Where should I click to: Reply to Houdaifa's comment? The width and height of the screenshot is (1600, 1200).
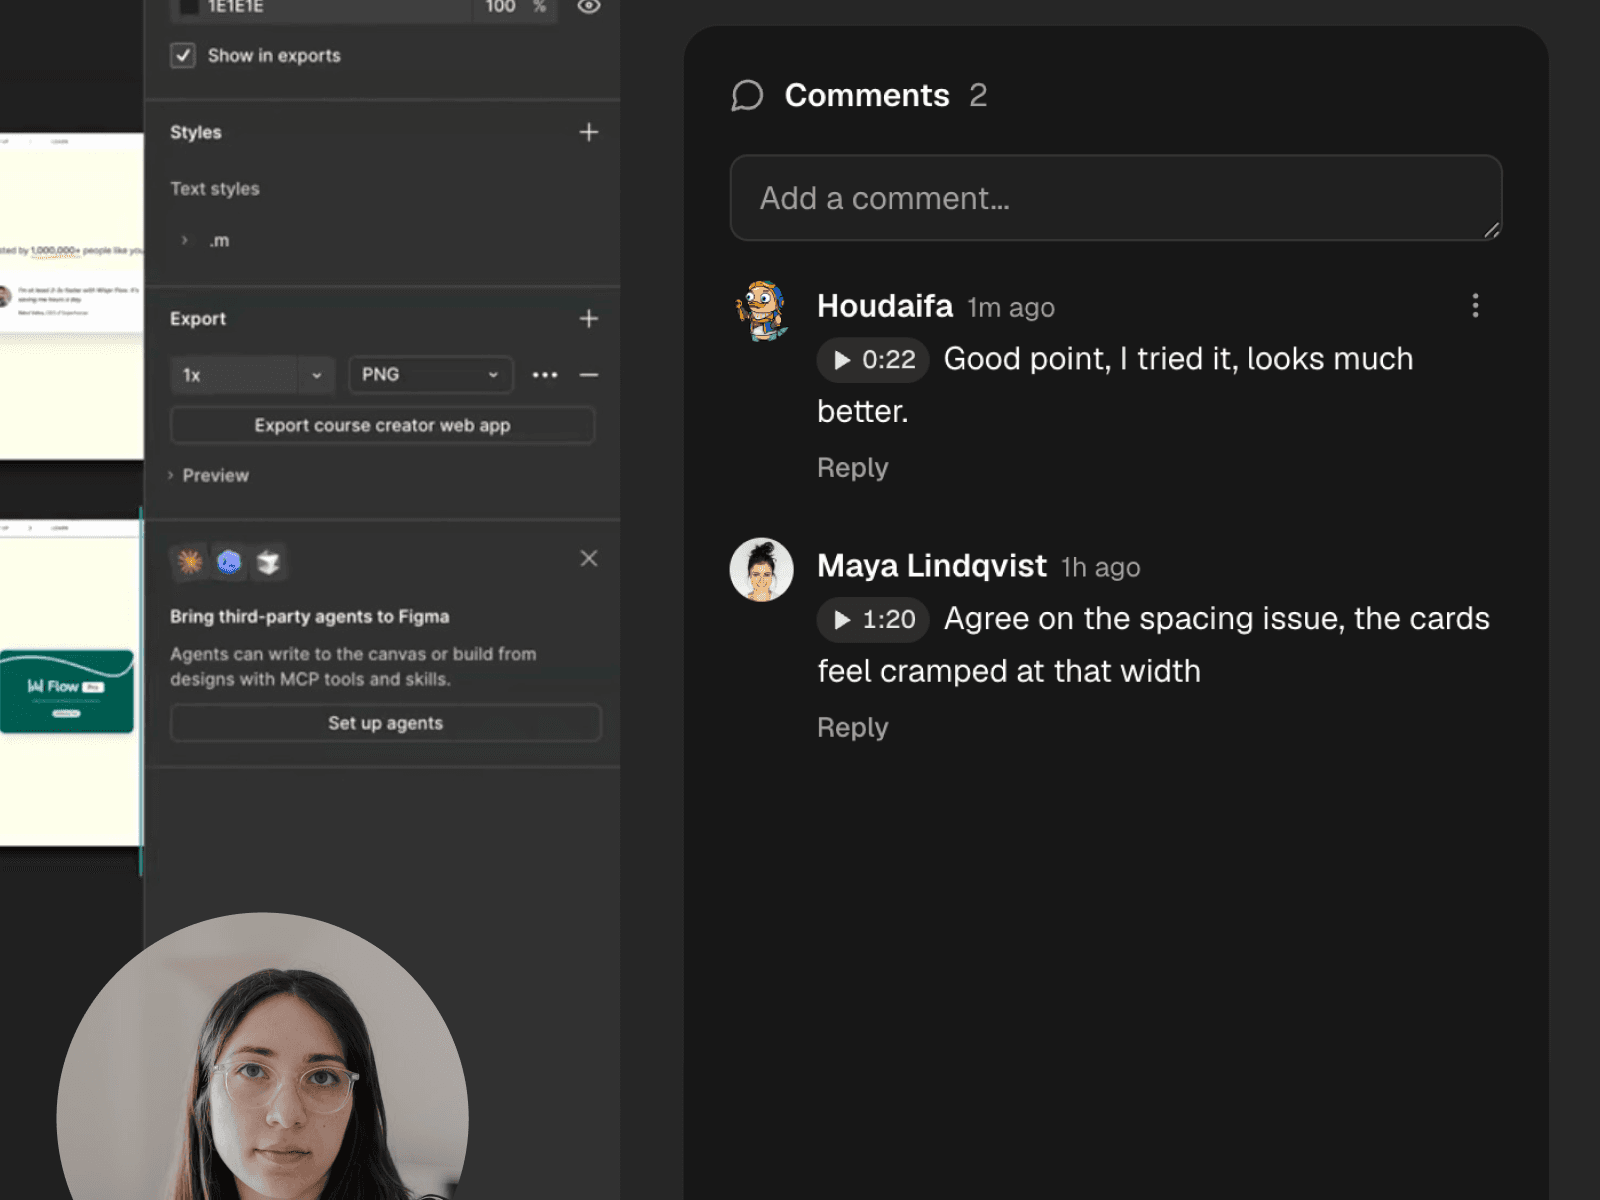point(852,468)
